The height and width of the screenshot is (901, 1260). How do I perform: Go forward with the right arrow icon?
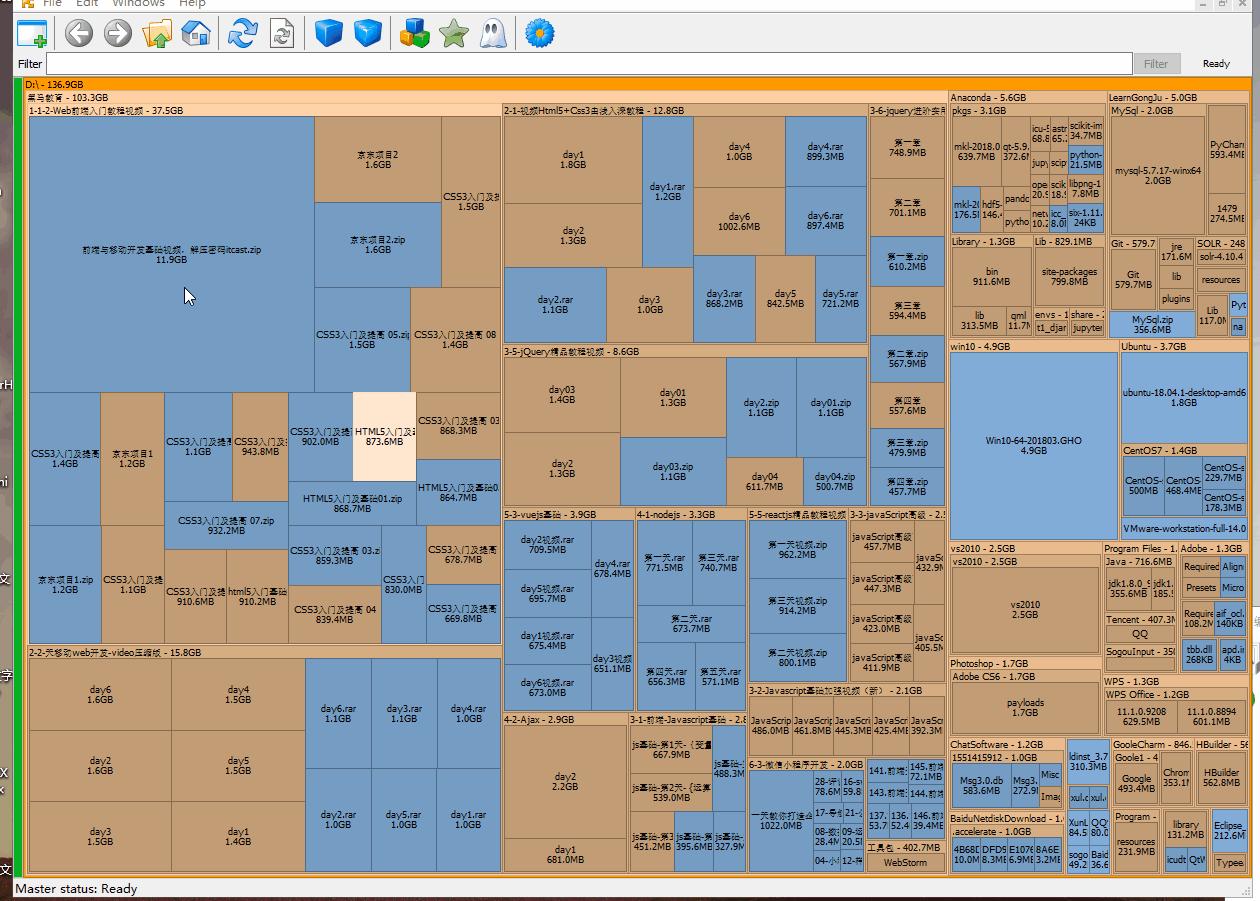click(x=118, y=33)
